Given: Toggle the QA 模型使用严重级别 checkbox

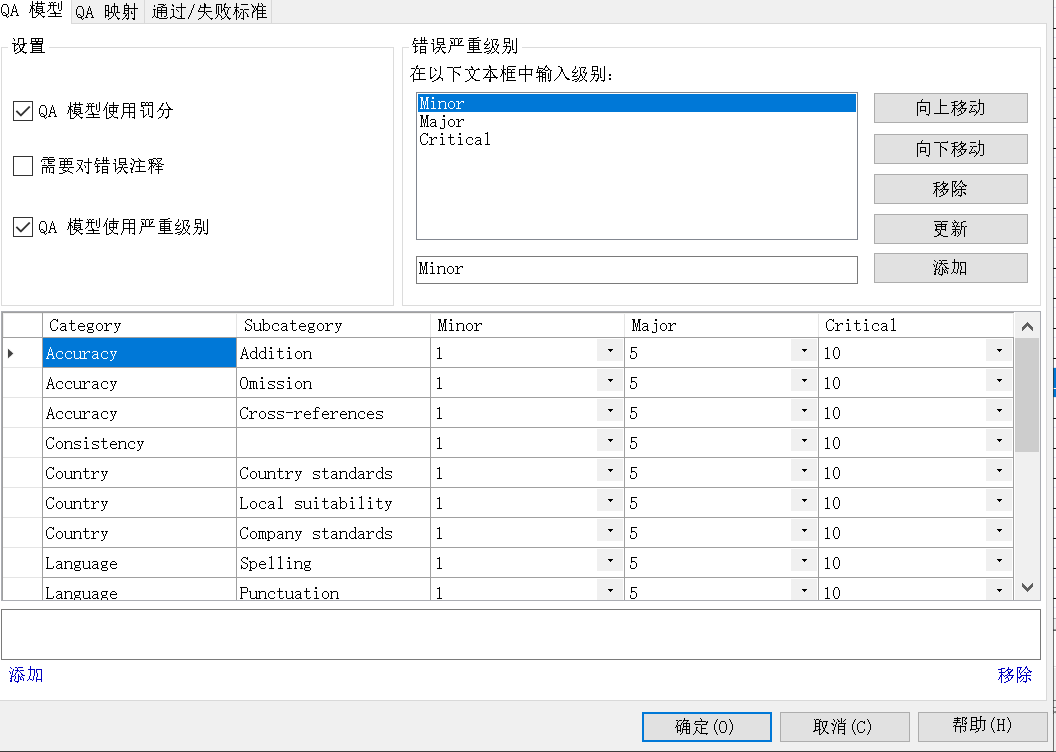Looking at the screenshot, I should 23,227.
